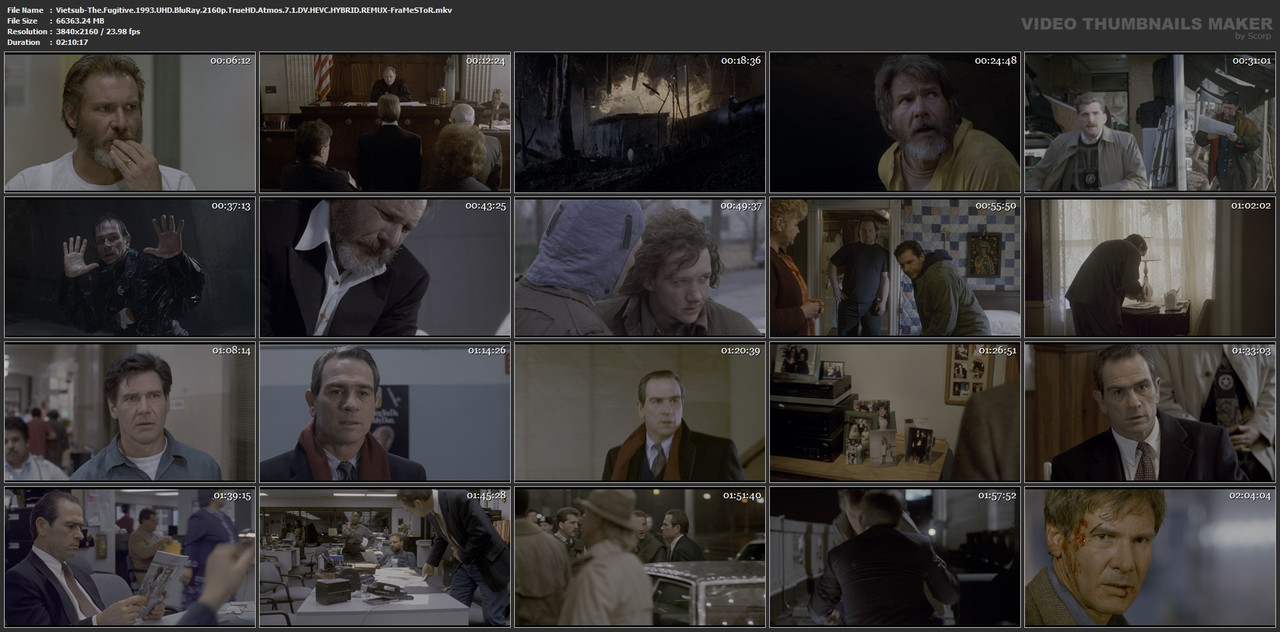Select the thumbnail timestamped 01:33:03
Image resolution: width=1280 pixels, height=632 pixels.
[1150, 412]
